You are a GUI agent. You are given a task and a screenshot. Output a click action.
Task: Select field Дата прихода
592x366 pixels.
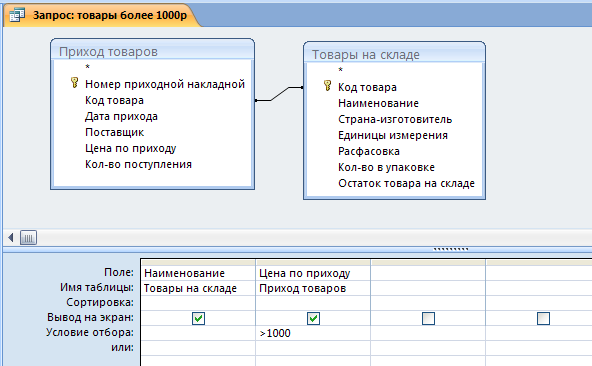(x=121, y=116)
